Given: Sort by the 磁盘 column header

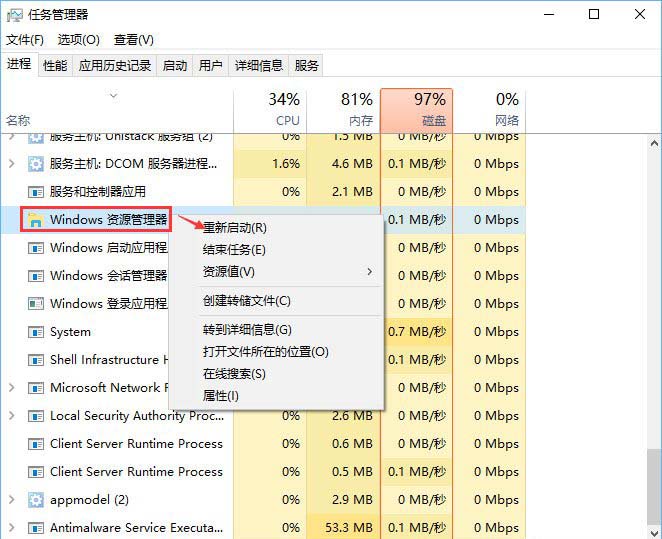Looking at the screenshot, I should point(416,109).
